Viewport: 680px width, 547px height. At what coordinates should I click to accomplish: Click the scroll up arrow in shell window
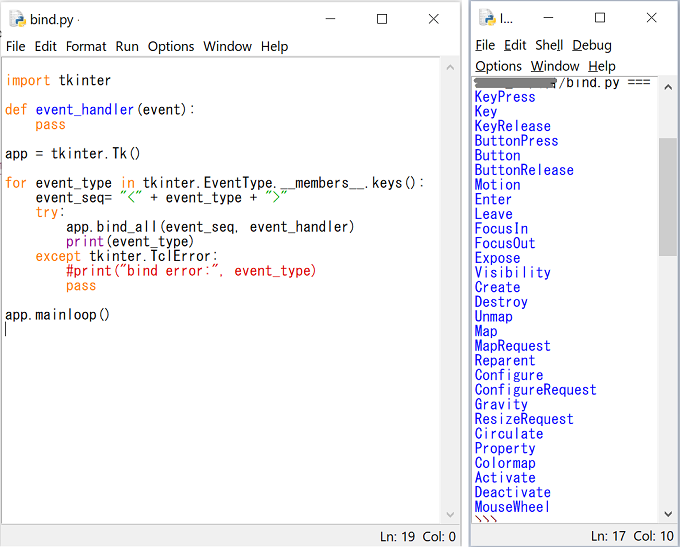coord(668,86)
